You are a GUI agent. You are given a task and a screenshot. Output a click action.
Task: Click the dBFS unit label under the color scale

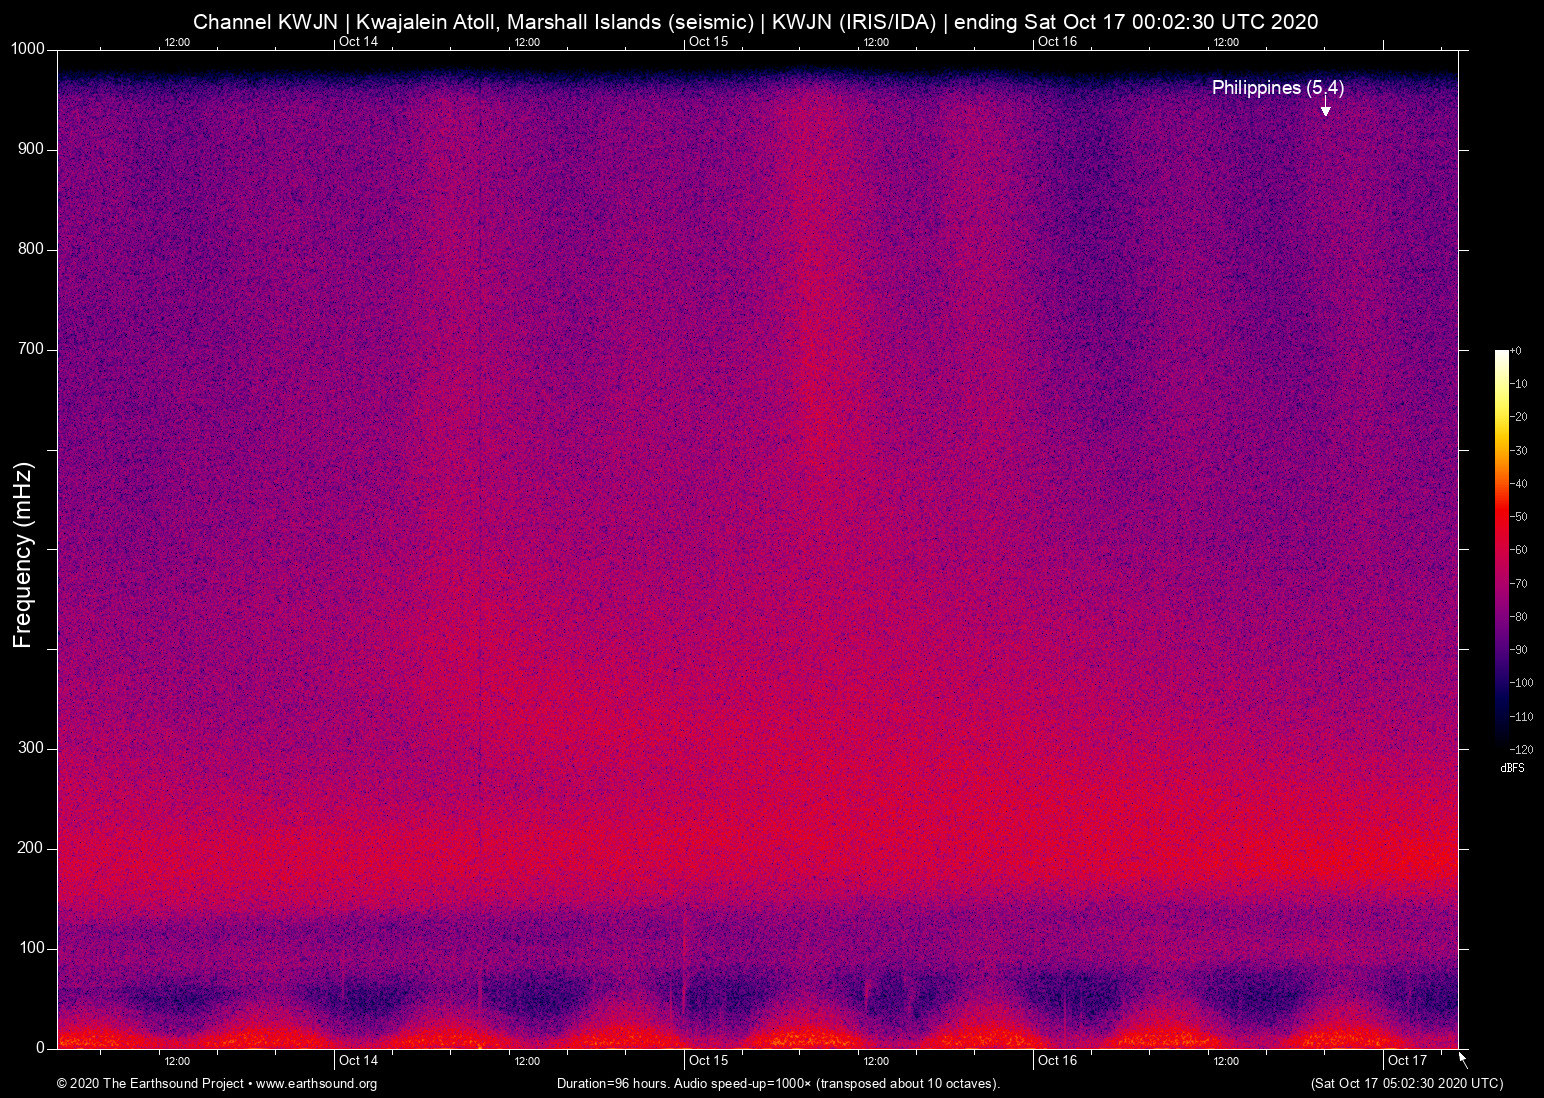click(x=1512, y=768)
